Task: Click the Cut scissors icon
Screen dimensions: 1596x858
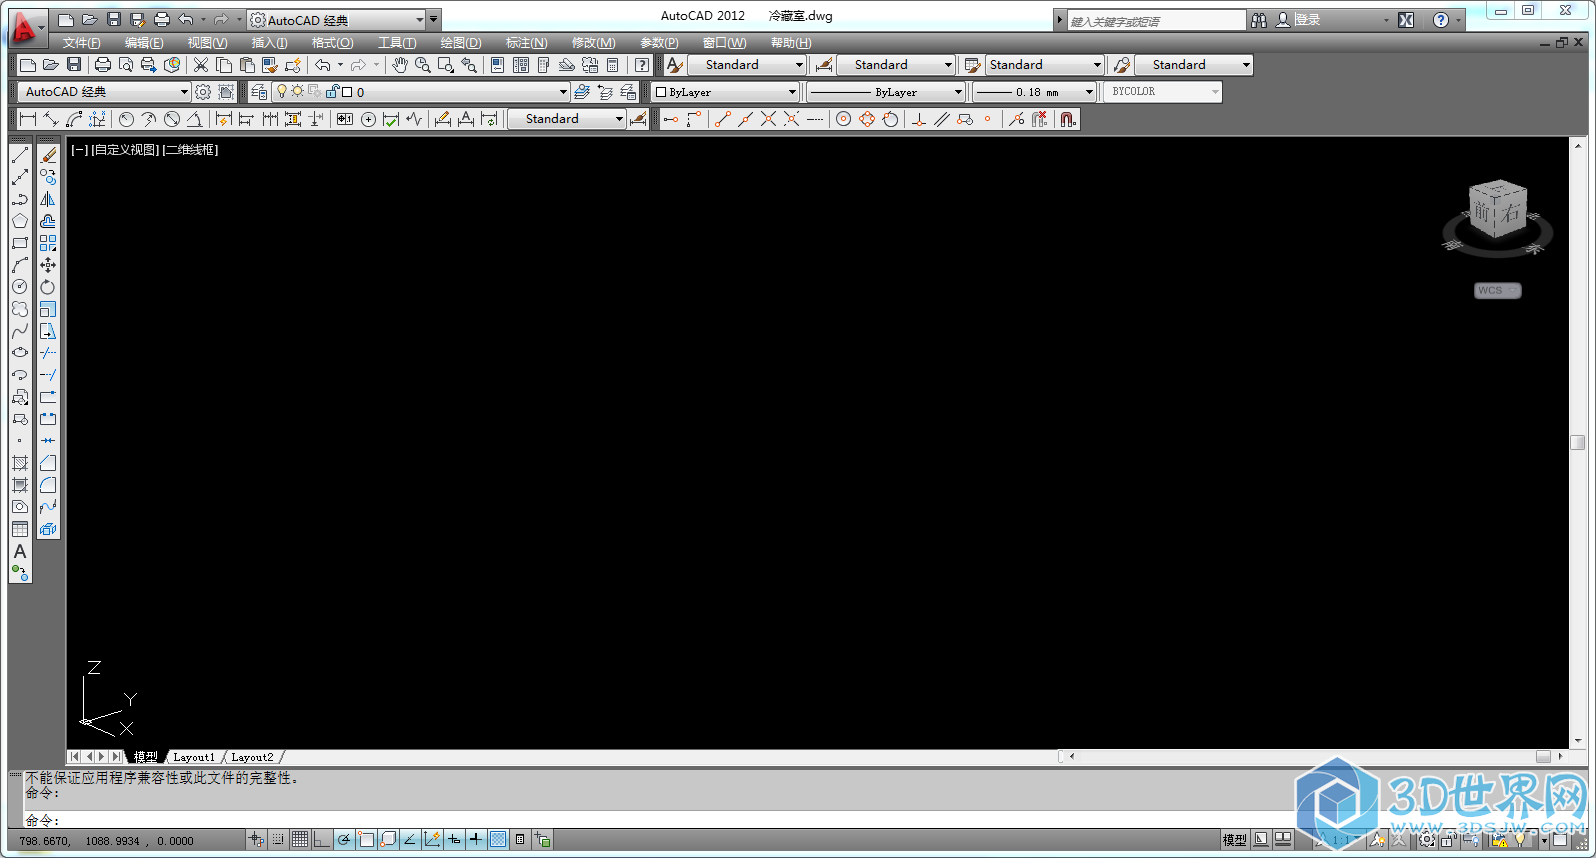Action: click(x=201, y=65)
